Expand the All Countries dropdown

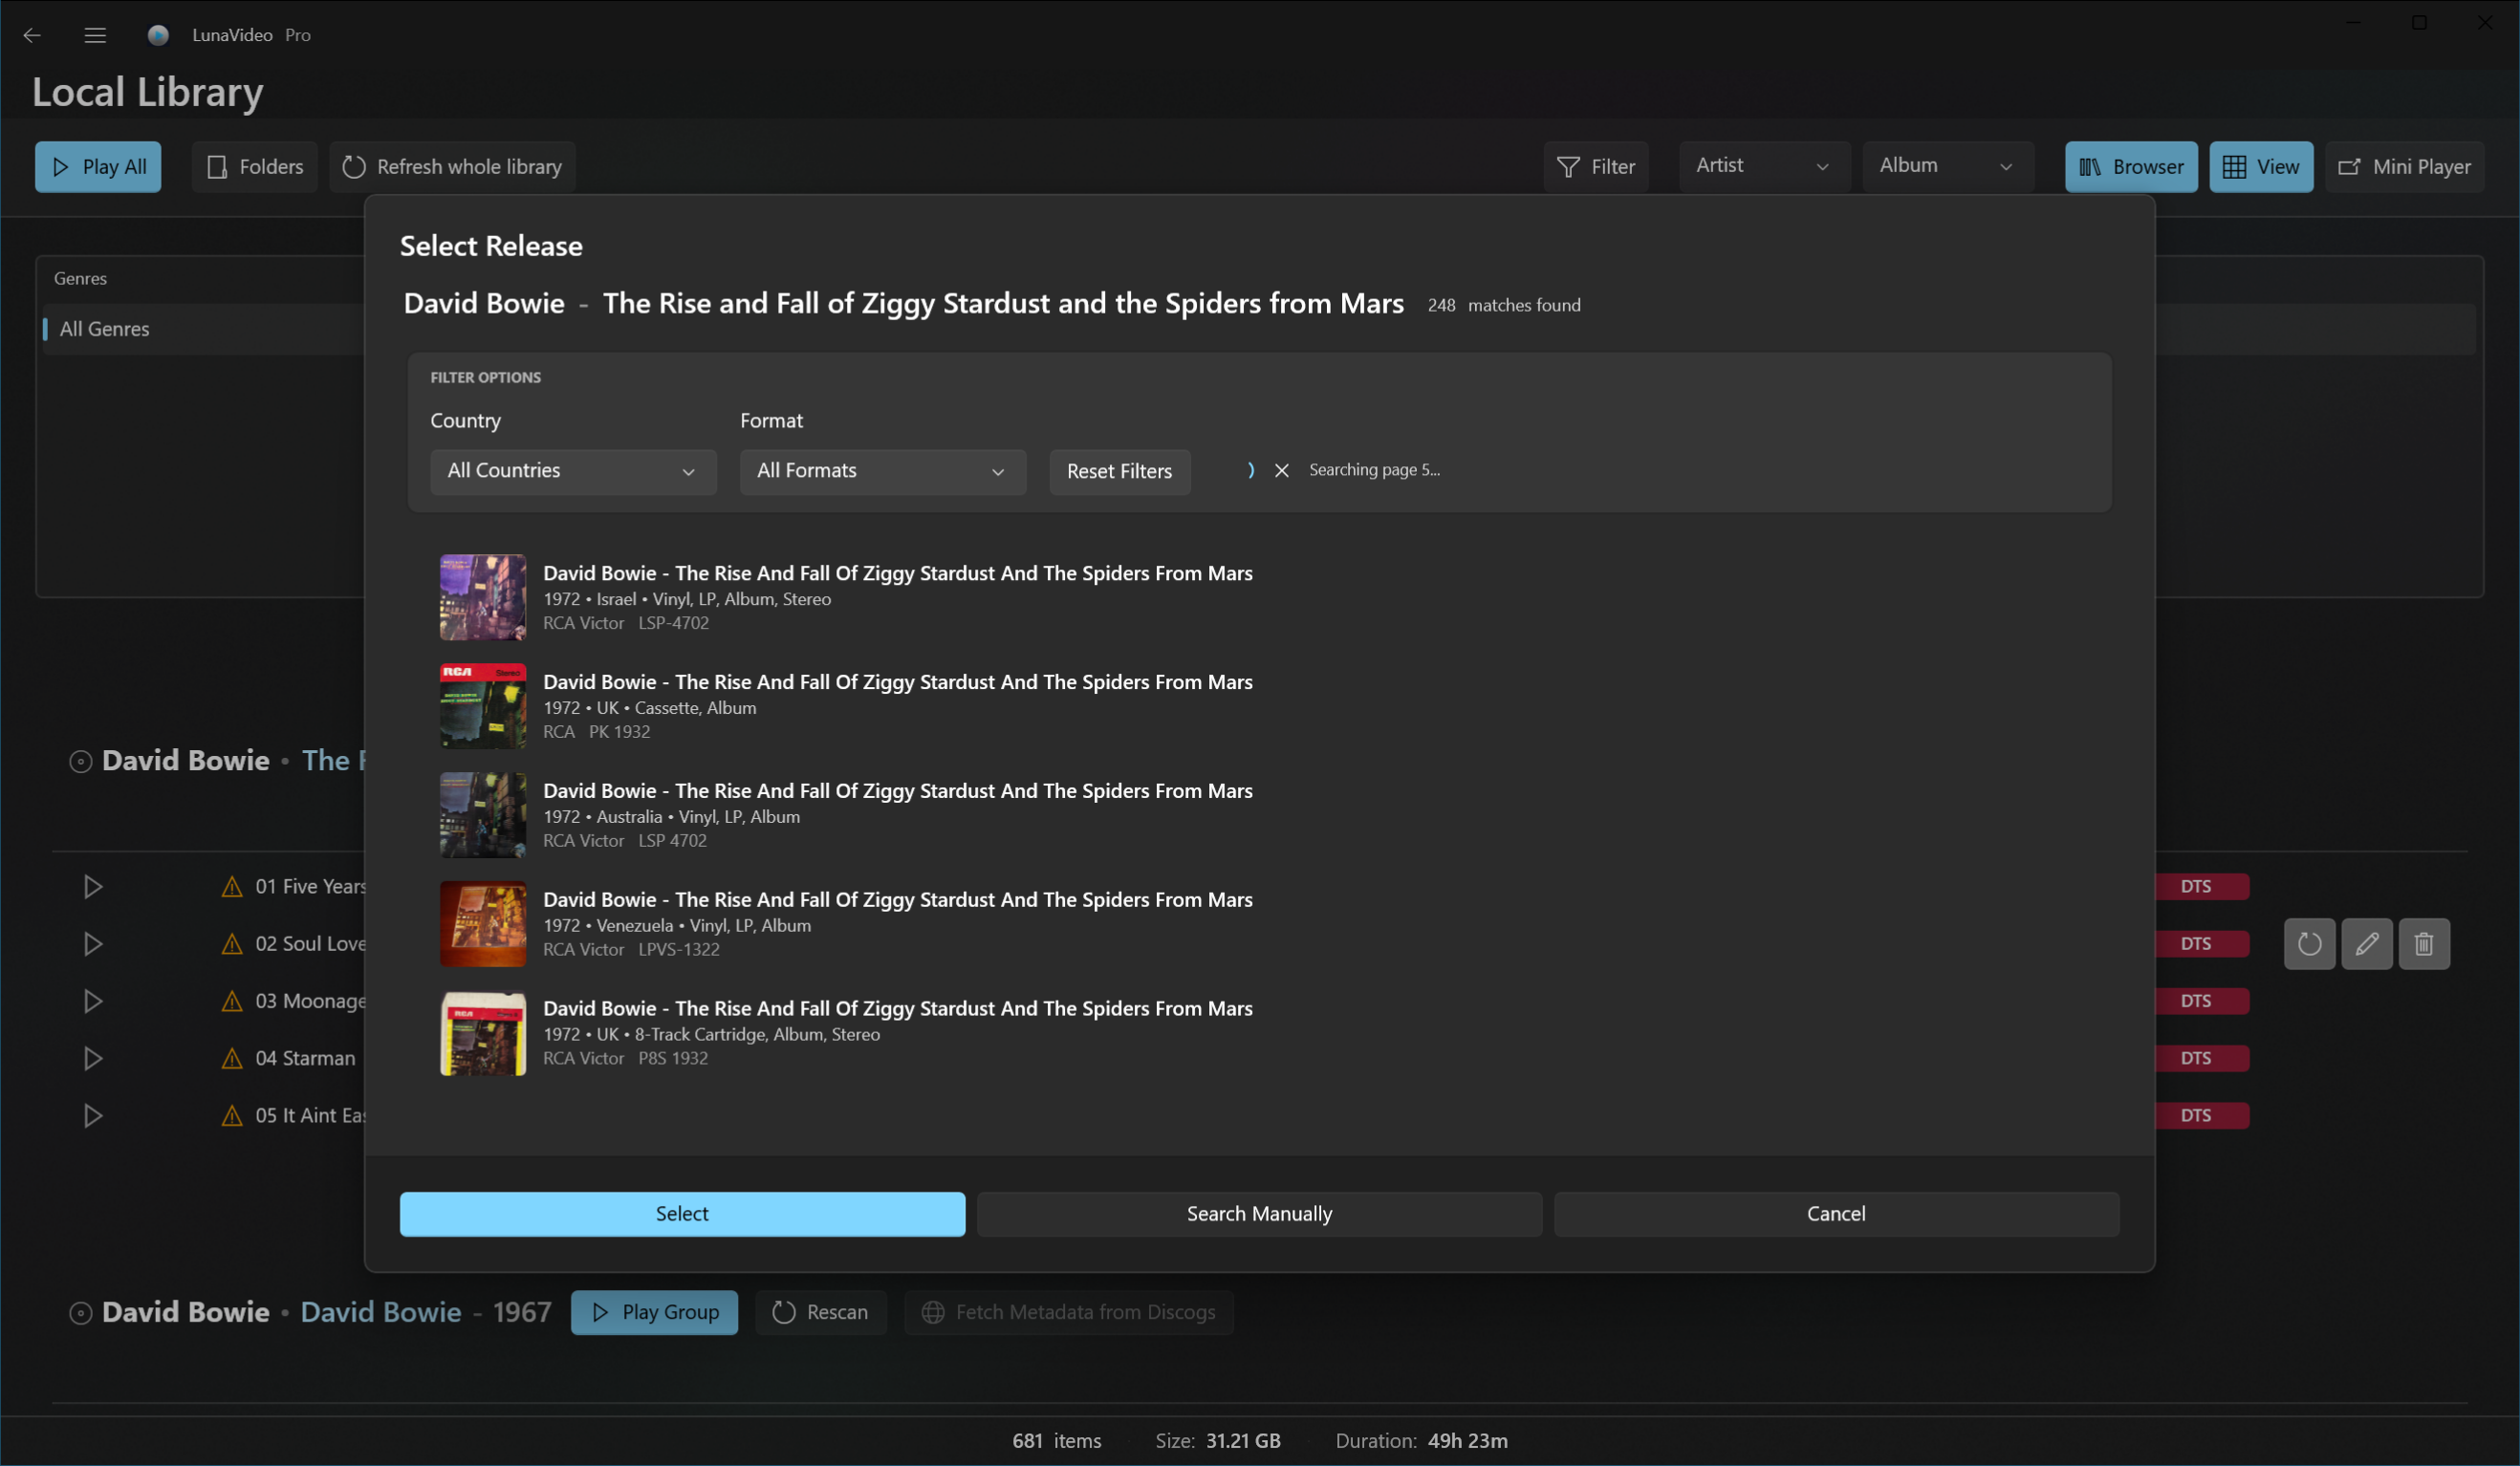click(x=573, y=471)
